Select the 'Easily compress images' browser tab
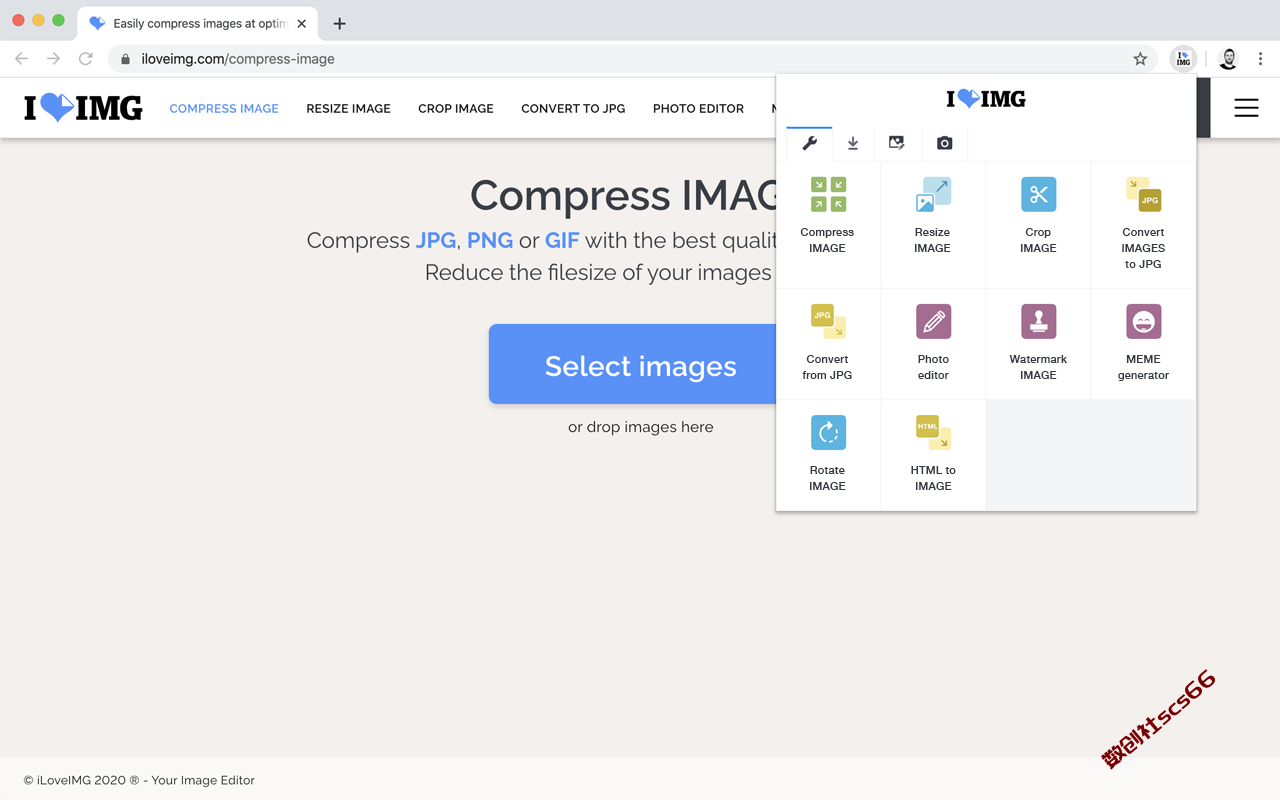1280x800 pixels. (198, 23)
